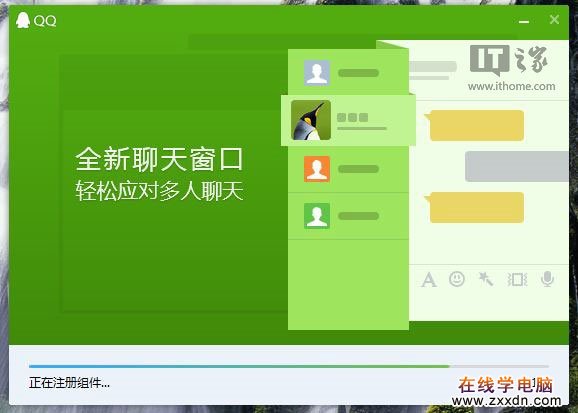Viewport: 578px width, 413px height.
Task: Click the 全新聊天窗口 headline text
Action: [x=159, y=159]
